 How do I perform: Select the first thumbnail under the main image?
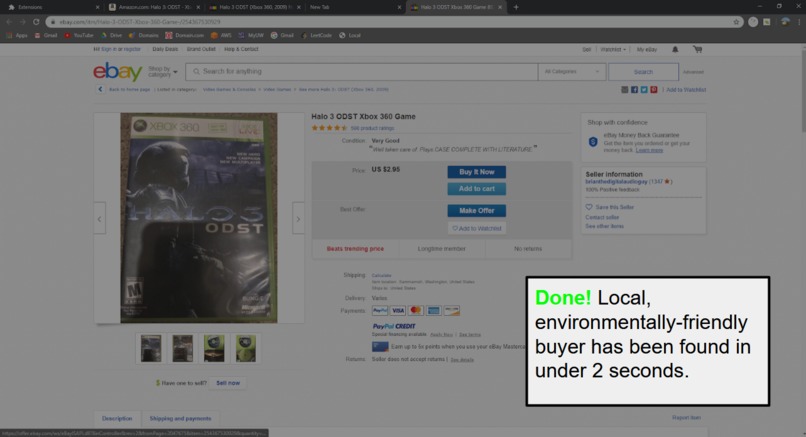pyautogui.click(x=151, y=348)
